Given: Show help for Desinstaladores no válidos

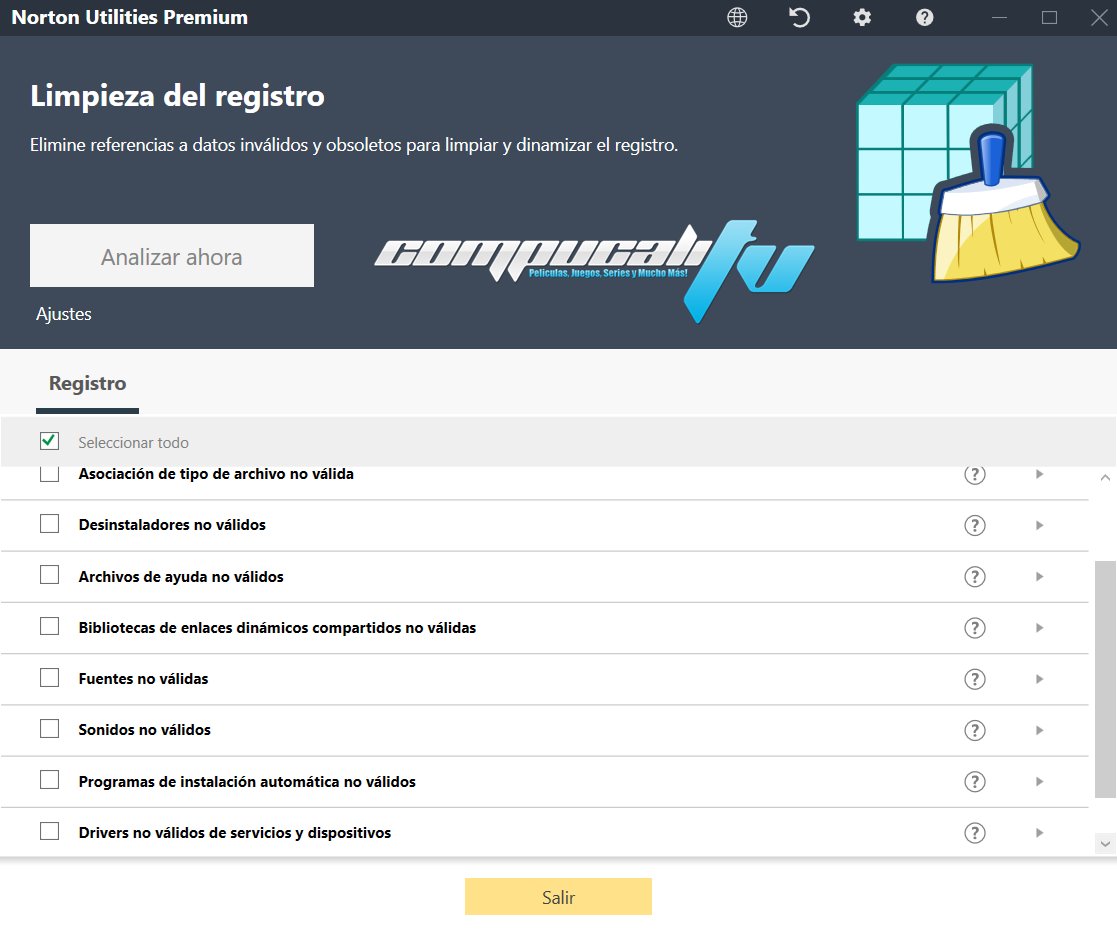Looking at the screenshot, I should (975, 525).
